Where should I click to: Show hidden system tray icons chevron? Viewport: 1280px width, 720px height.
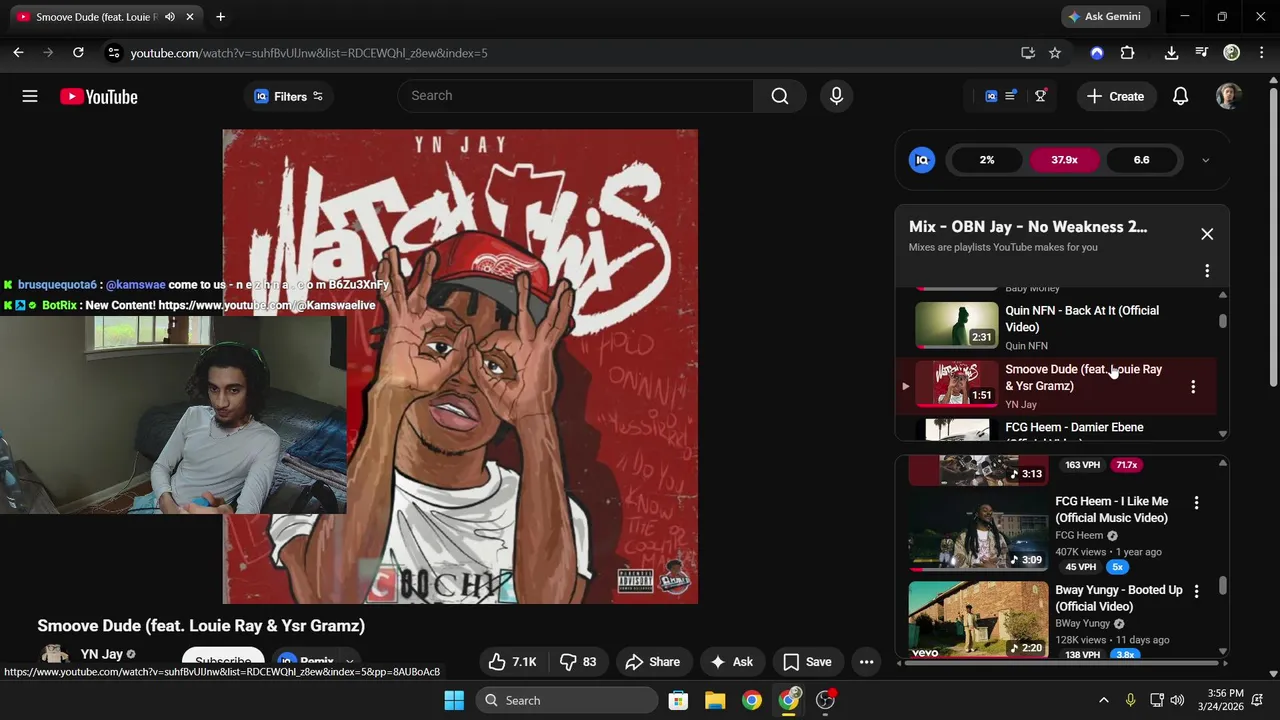pos(1103,700)
